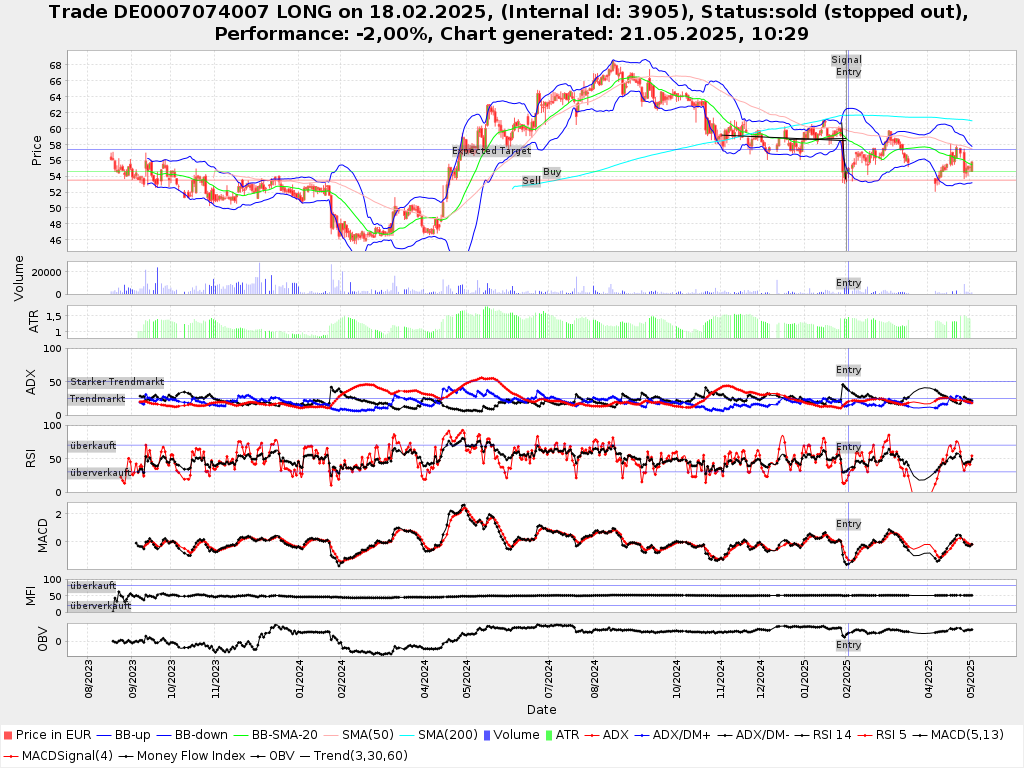This screenshot has height=768, width=1024.
Task: Click the Entry label in the Volume panel
Action: [848, 283]
